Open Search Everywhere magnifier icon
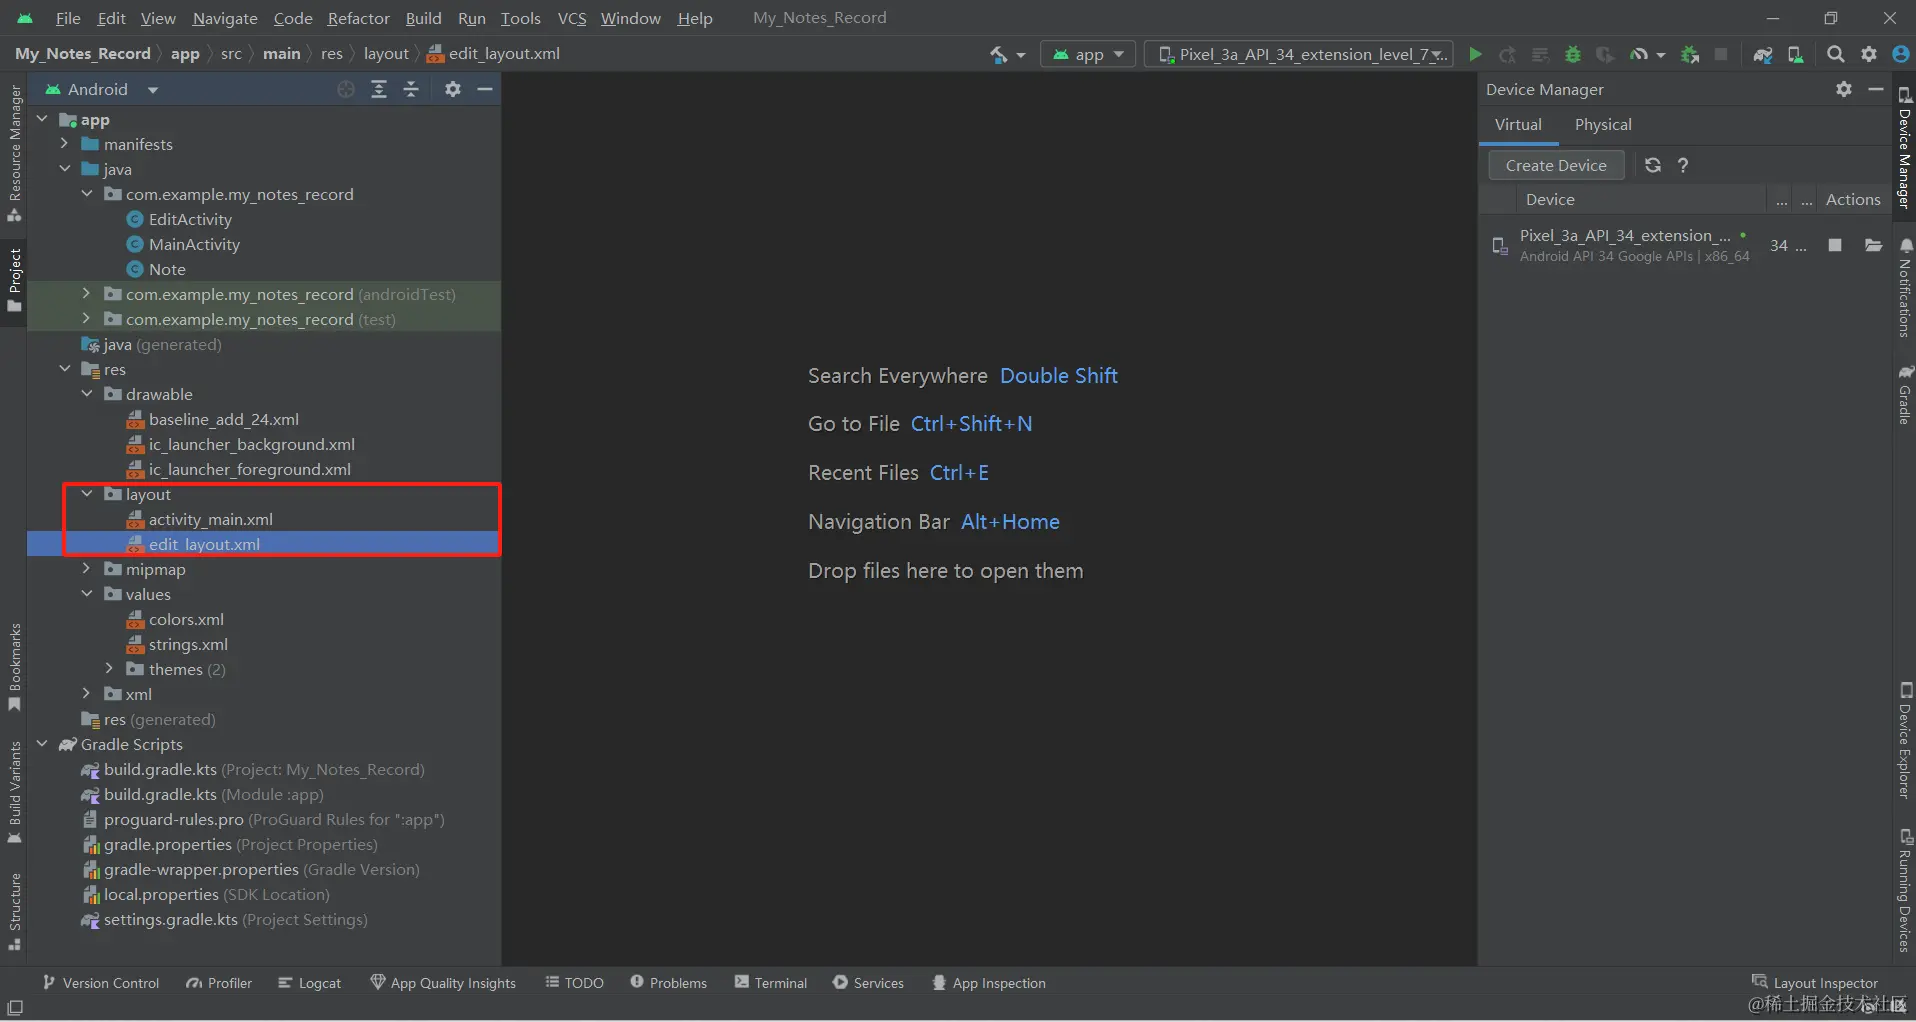The image size is (1916, 1022). 1836,54
